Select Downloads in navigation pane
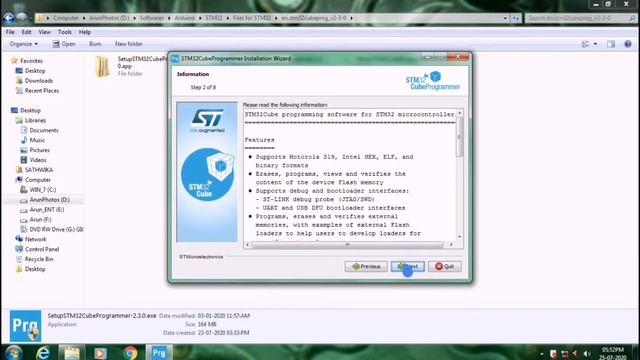 click(38, 81)
